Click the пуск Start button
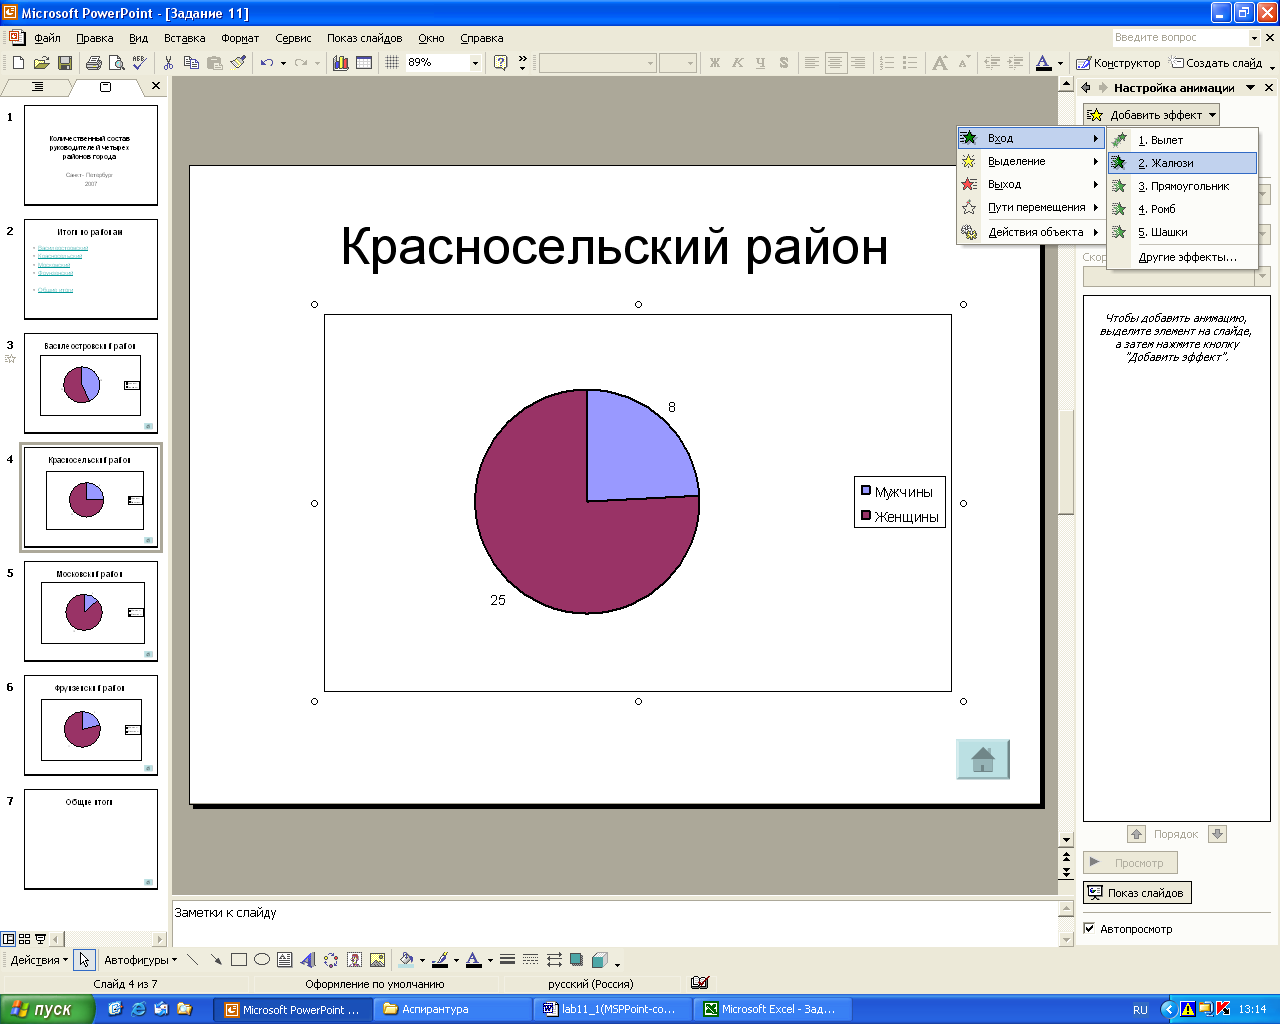 47,1009
